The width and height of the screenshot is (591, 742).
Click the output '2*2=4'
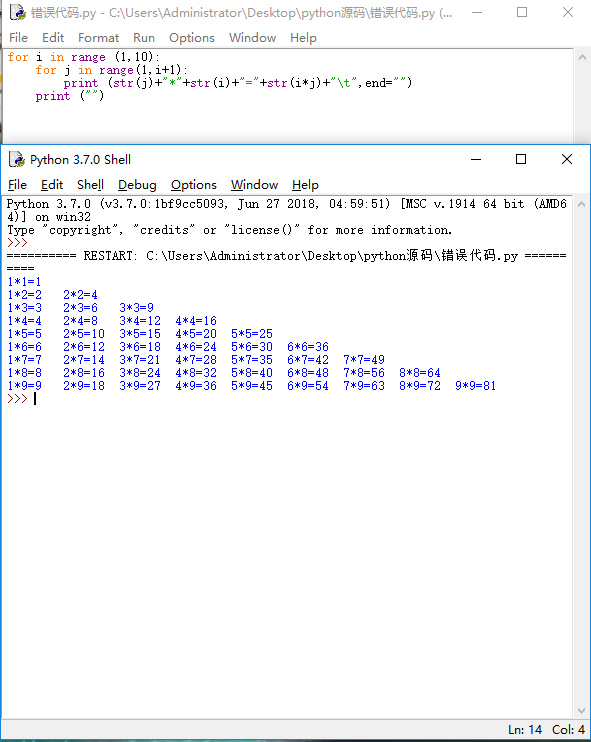[80, 295]
